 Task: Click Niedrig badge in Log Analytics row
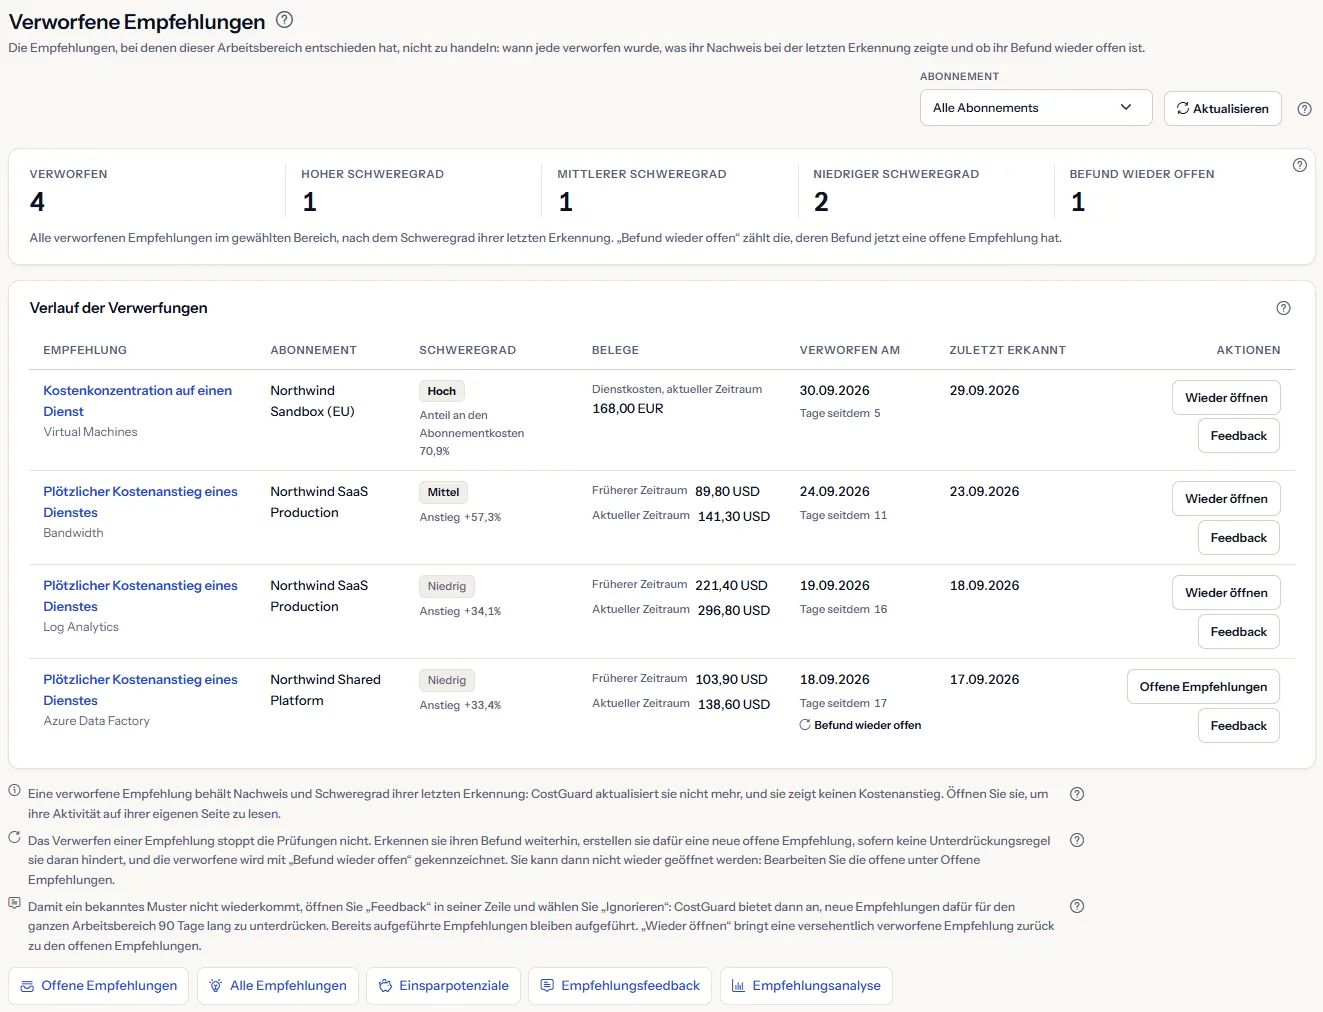click(447, 586)
